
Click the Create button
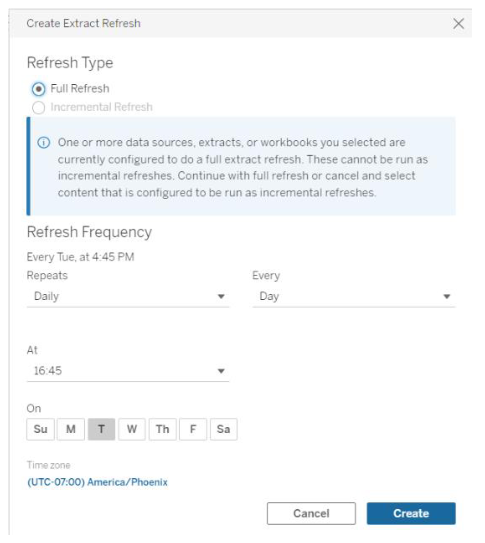click(411, 513)
